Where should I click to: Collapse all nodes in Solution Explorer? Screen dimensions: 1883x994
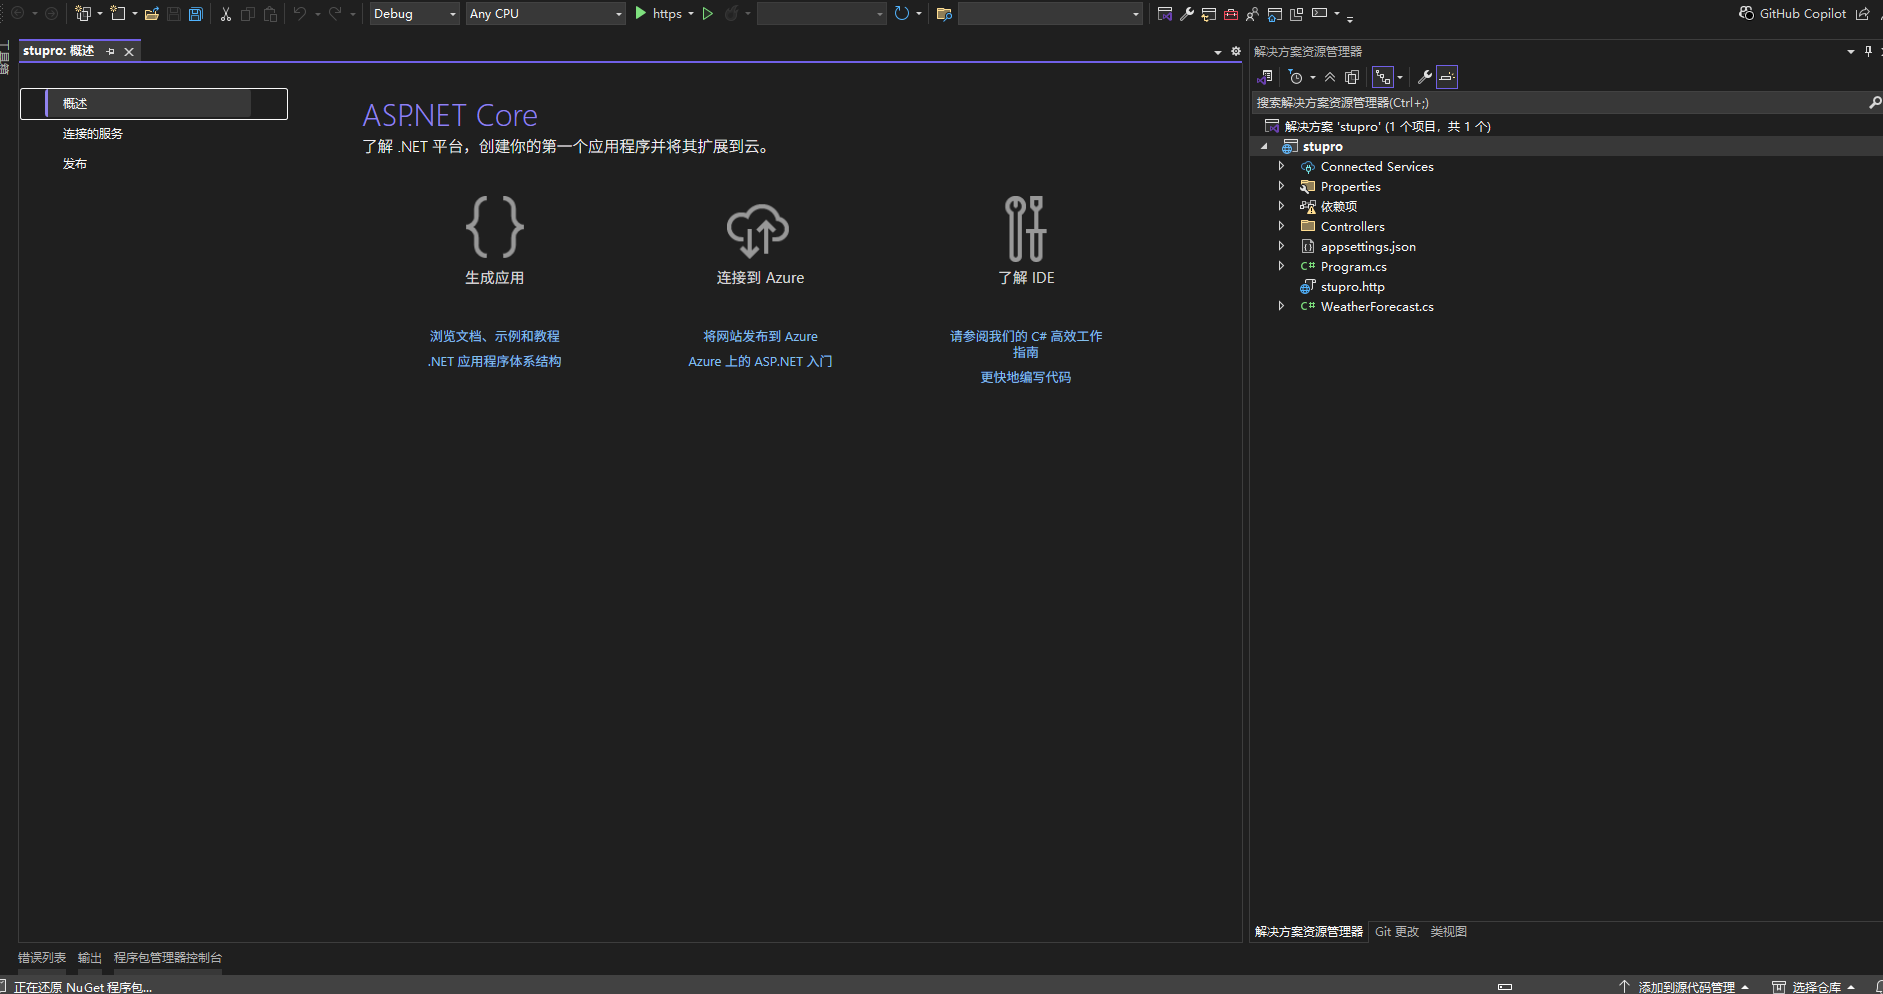click(x=1330, y=76)
